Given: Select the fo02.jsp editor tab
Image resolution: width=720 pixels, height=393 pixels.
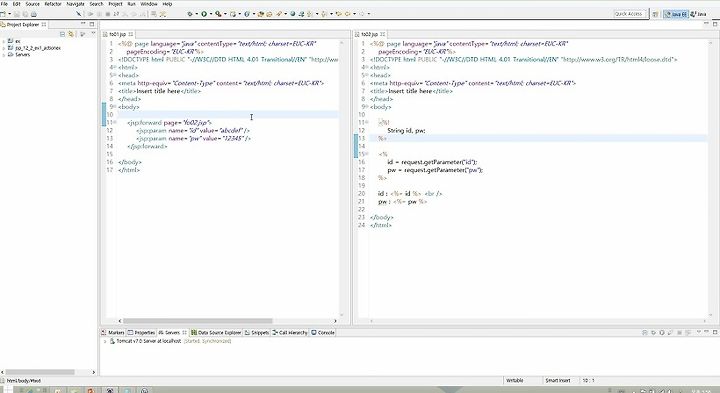Looking at the screenshot, I should click(369, 34).
